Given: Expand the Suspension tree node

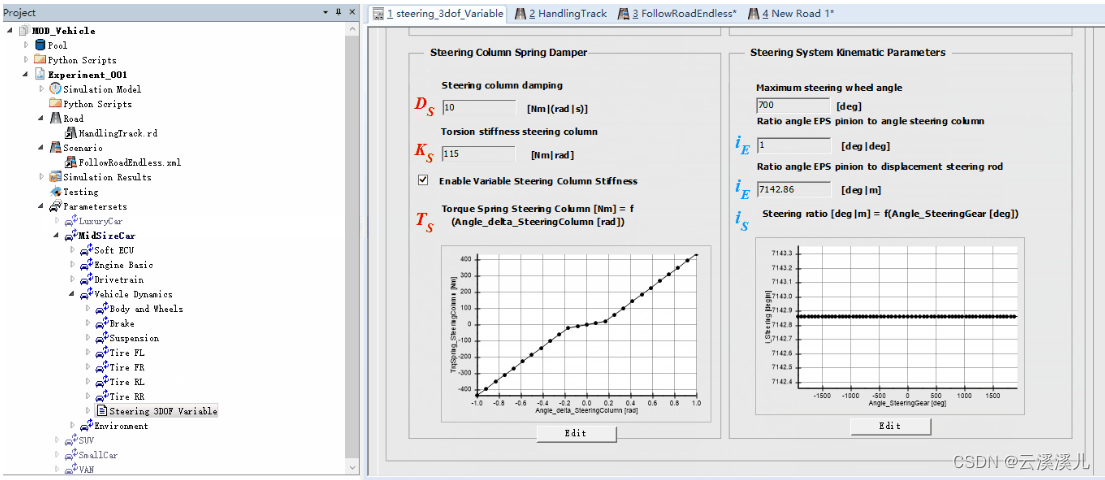Looking at the screenshot, I should [x=88, y=338].
